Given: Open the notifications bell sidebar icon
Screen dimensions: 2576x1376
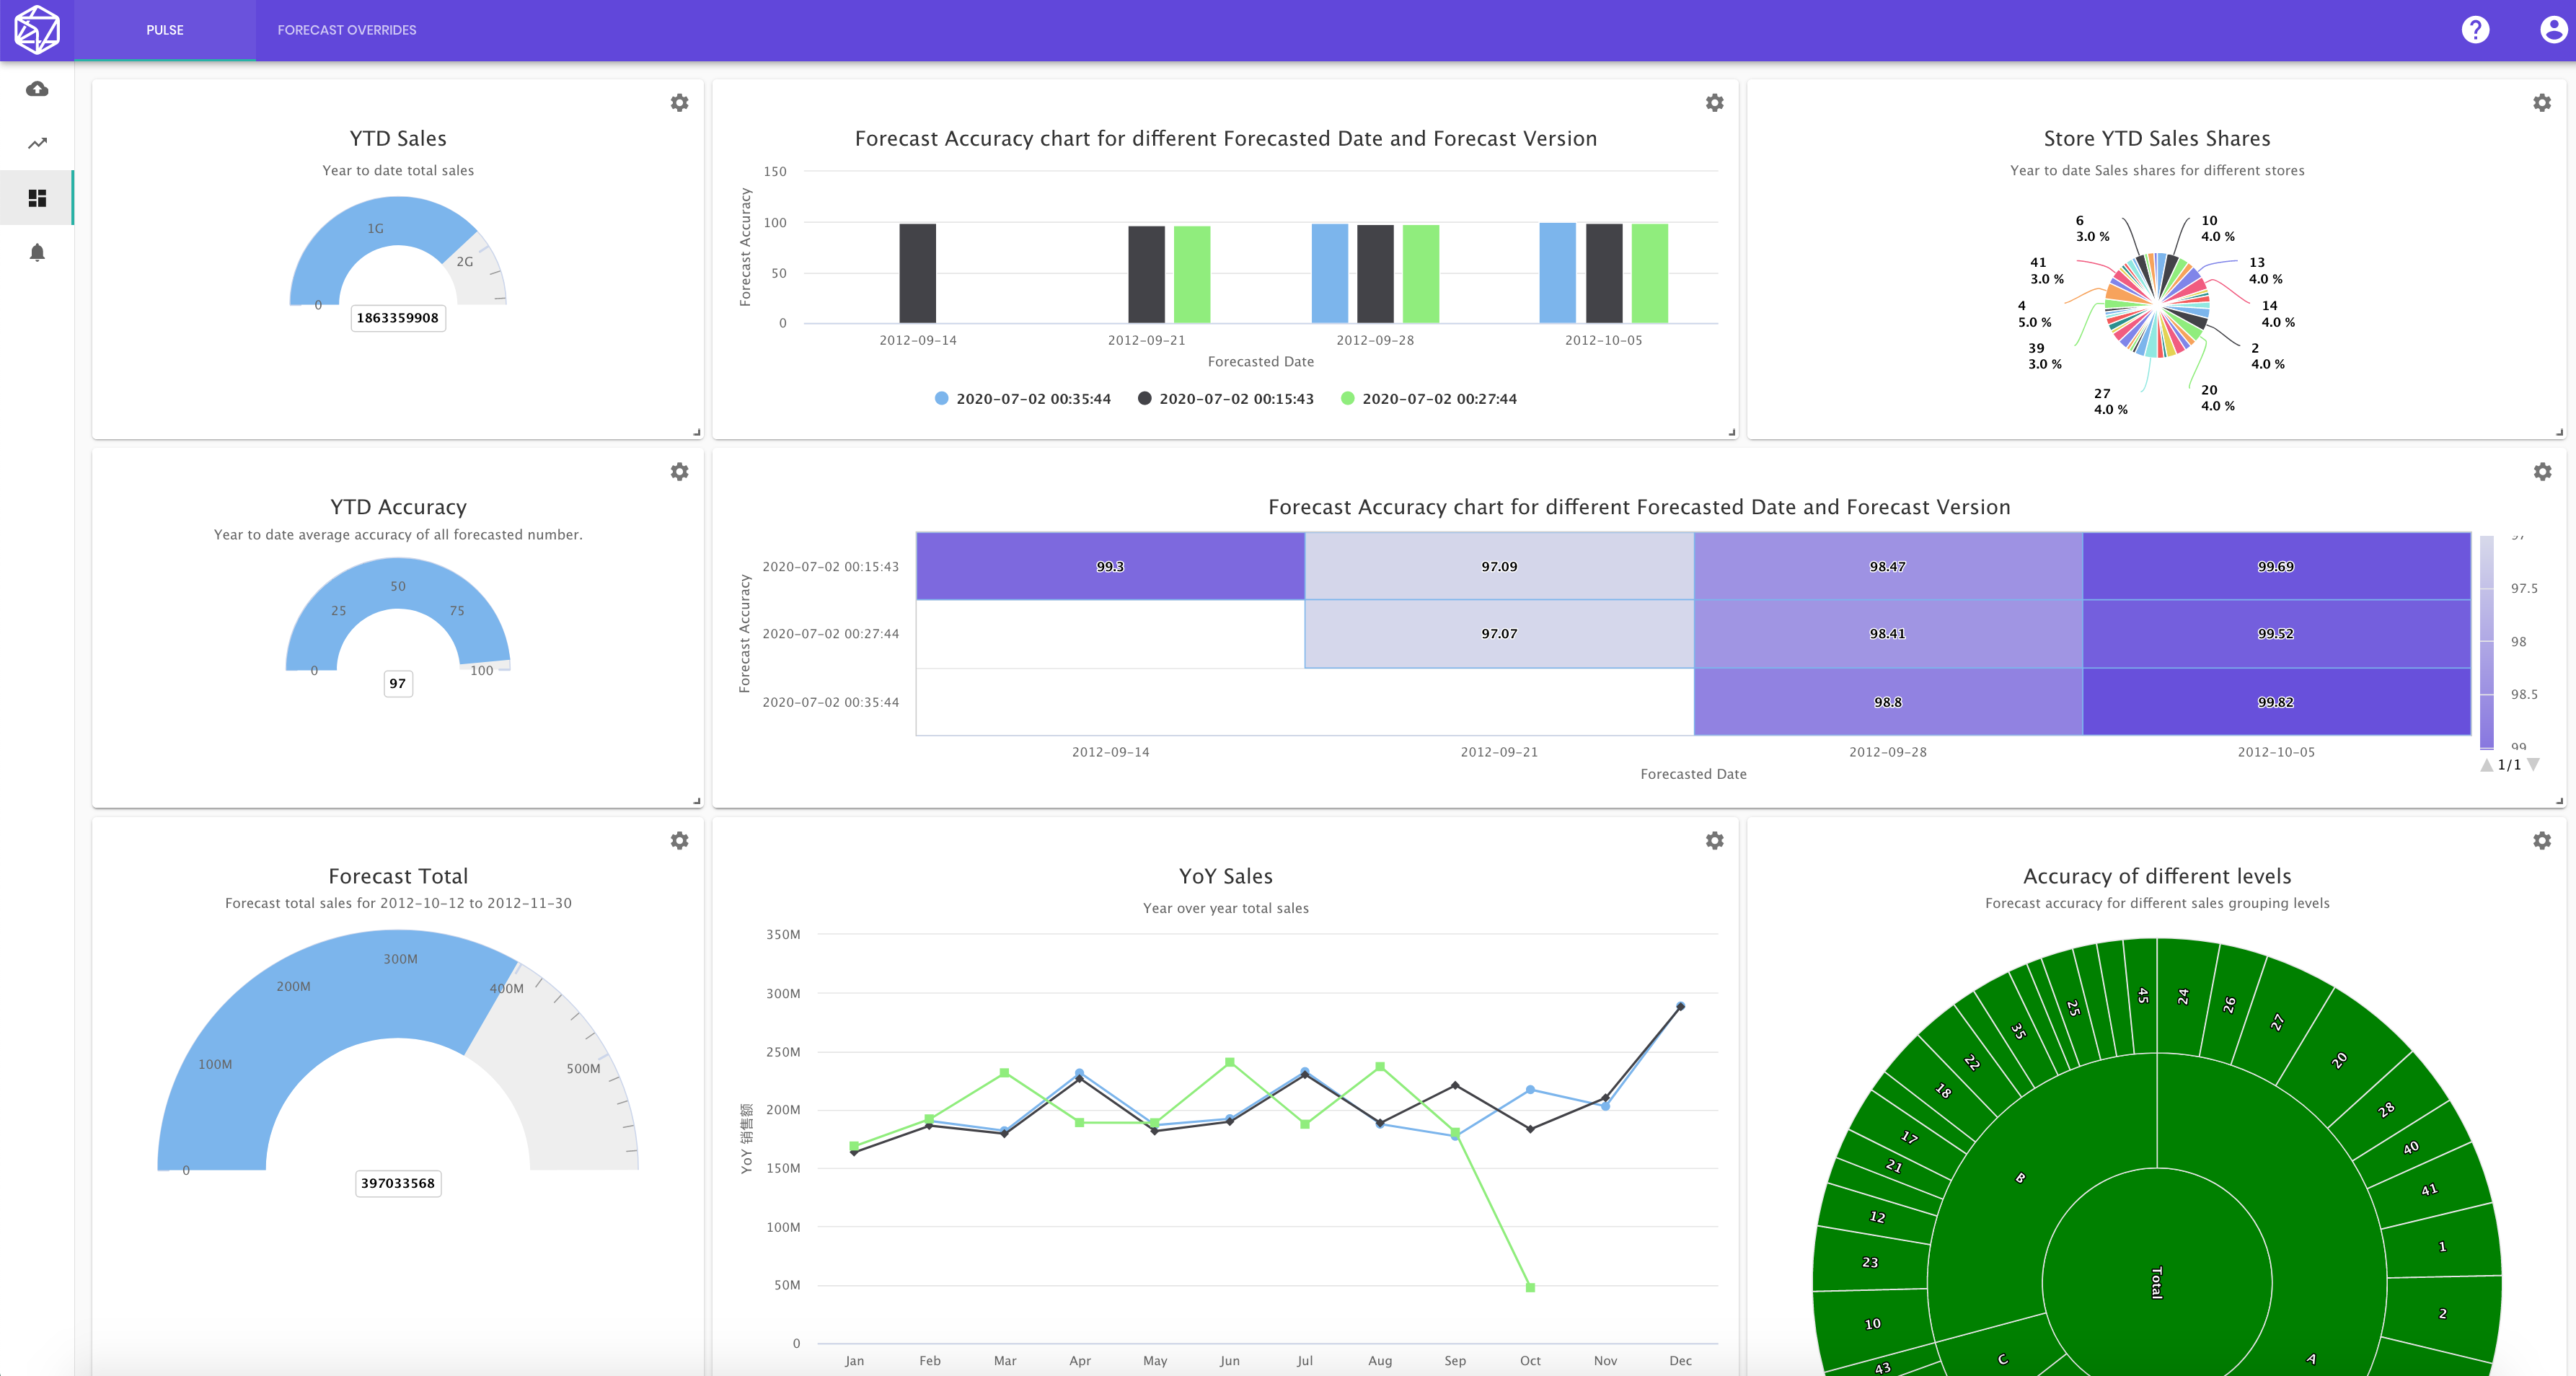Looking at the screenshot, I should 37,252.
